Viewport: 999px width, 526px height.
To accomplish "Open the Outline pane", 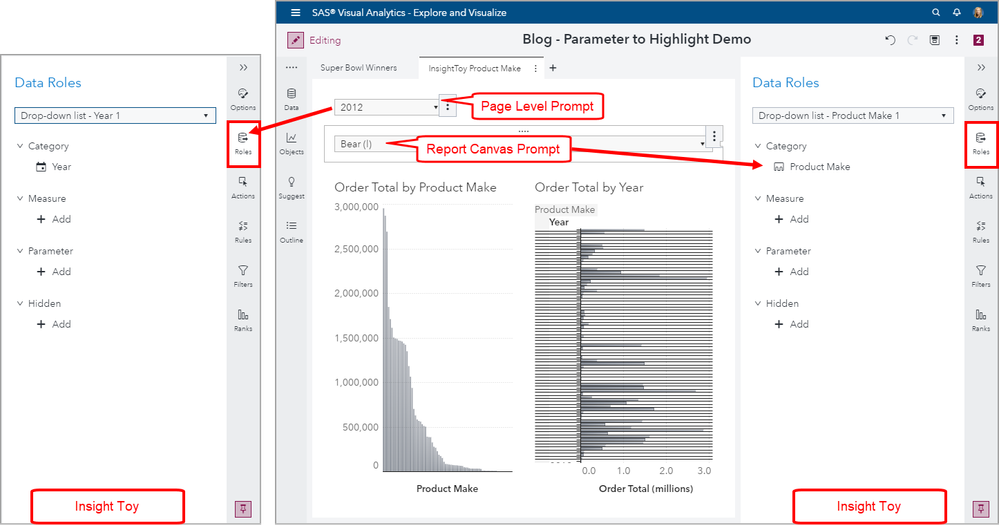I will click(x=291, y=232).
